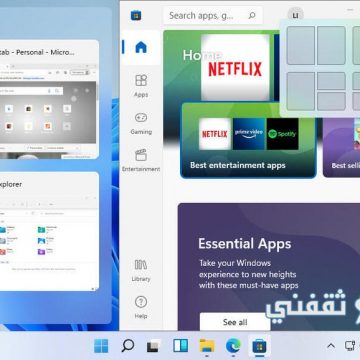Open Help in Store sidebar
This screenshot has width=360, height=360.
pyautogui.click(x=141, y=308)
